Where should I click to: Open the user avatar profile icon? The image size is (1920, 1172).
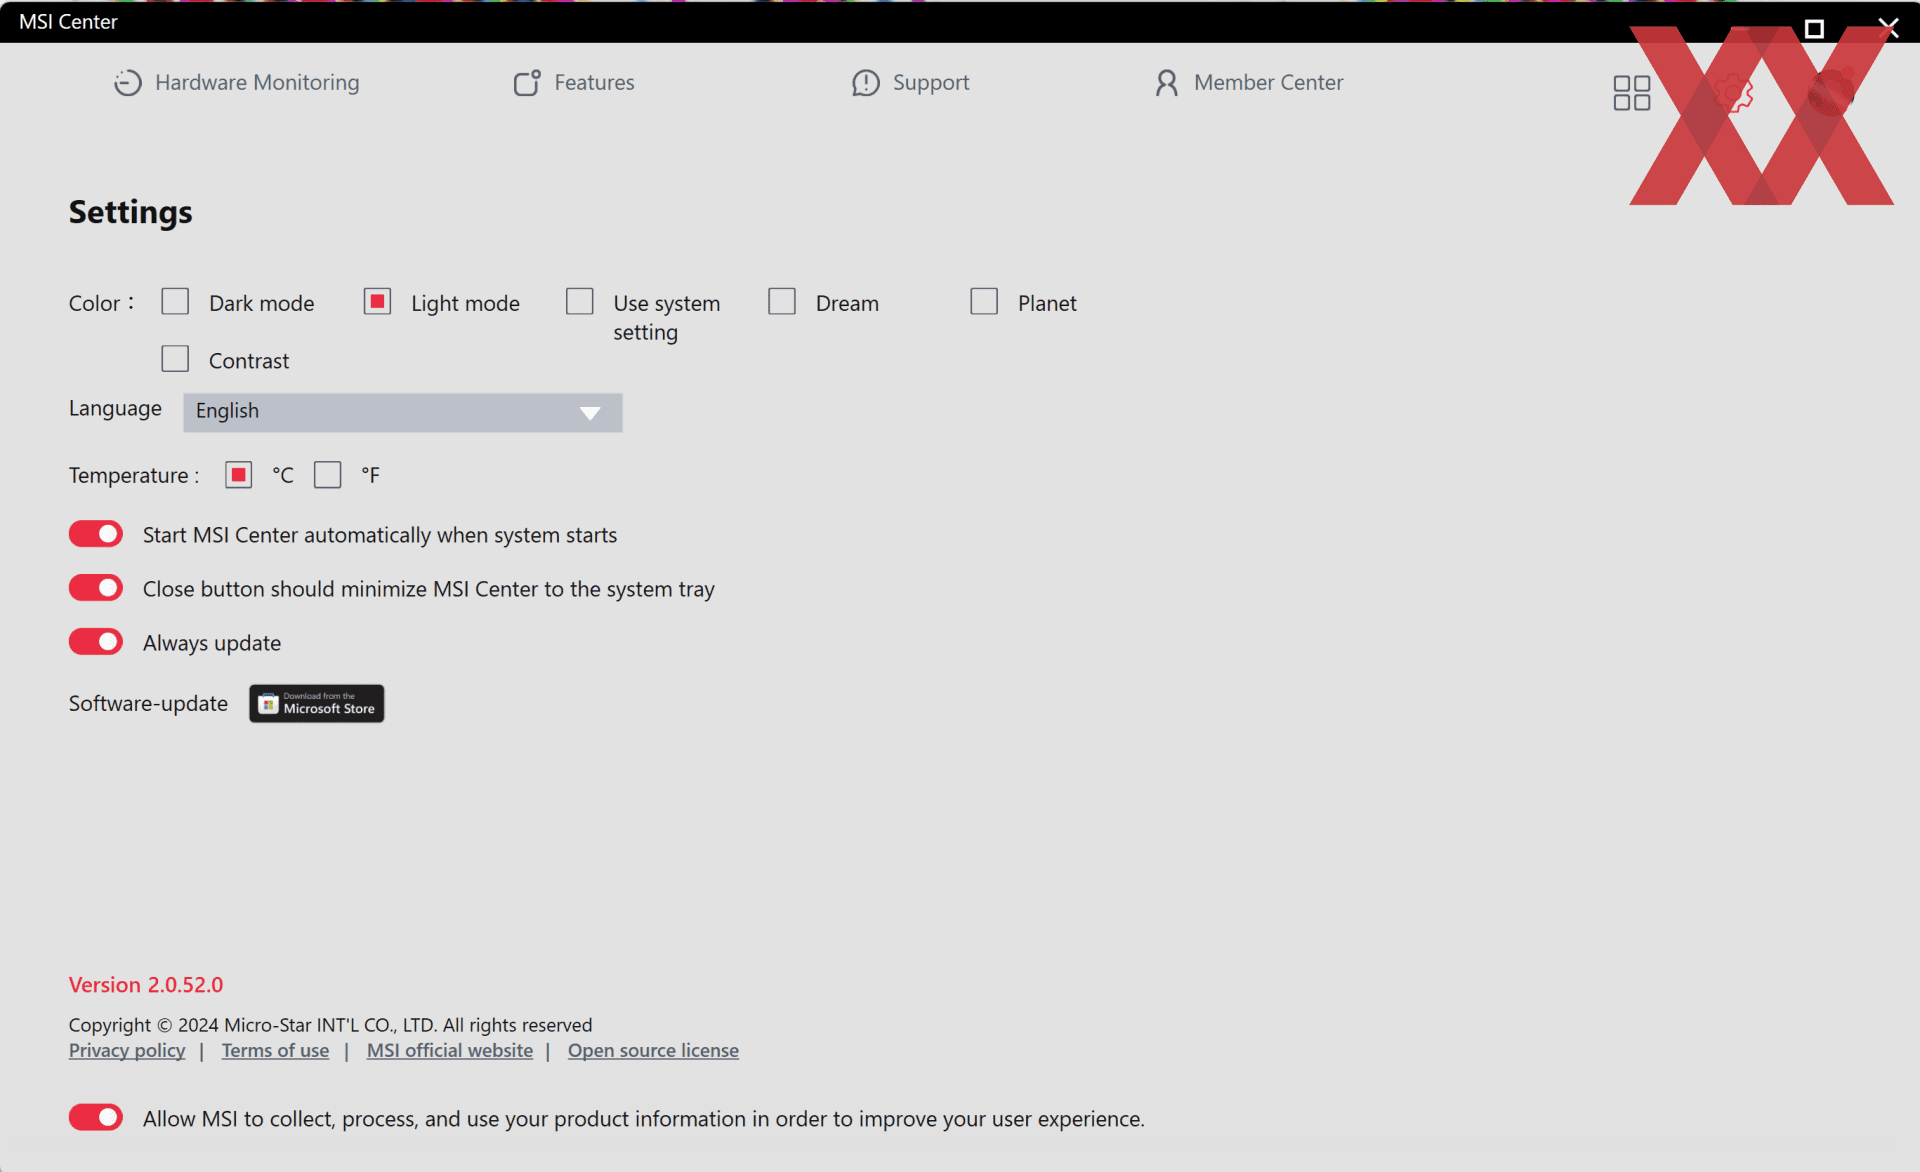tap(1831, 92)
